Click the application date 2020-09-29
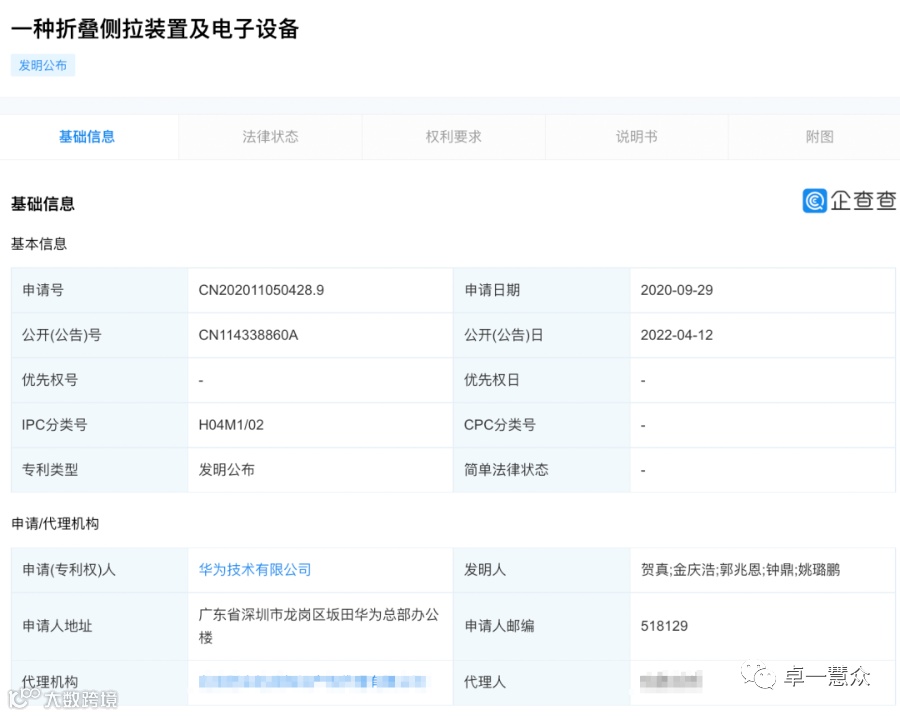Viewport: 900px width, 716px height. click(677, 290)
